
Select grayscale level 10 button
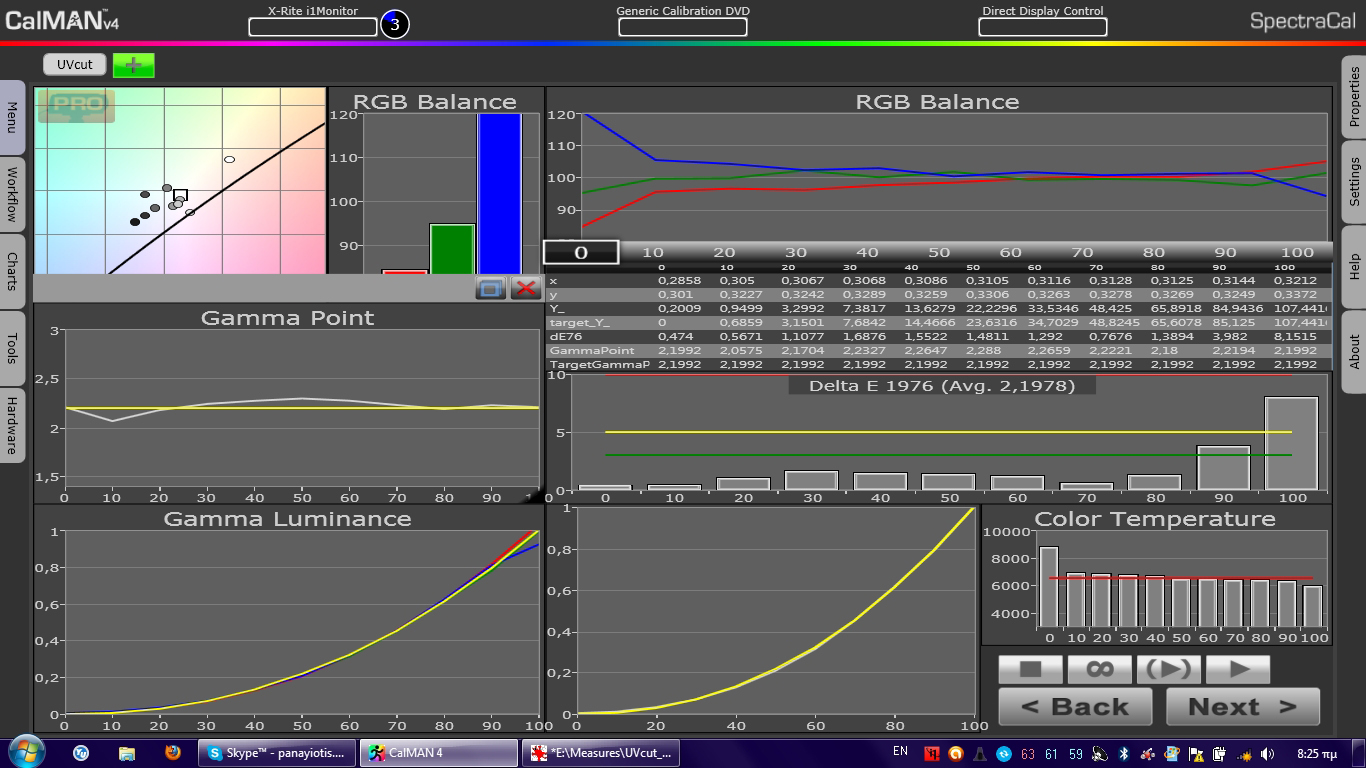point(652,252)
